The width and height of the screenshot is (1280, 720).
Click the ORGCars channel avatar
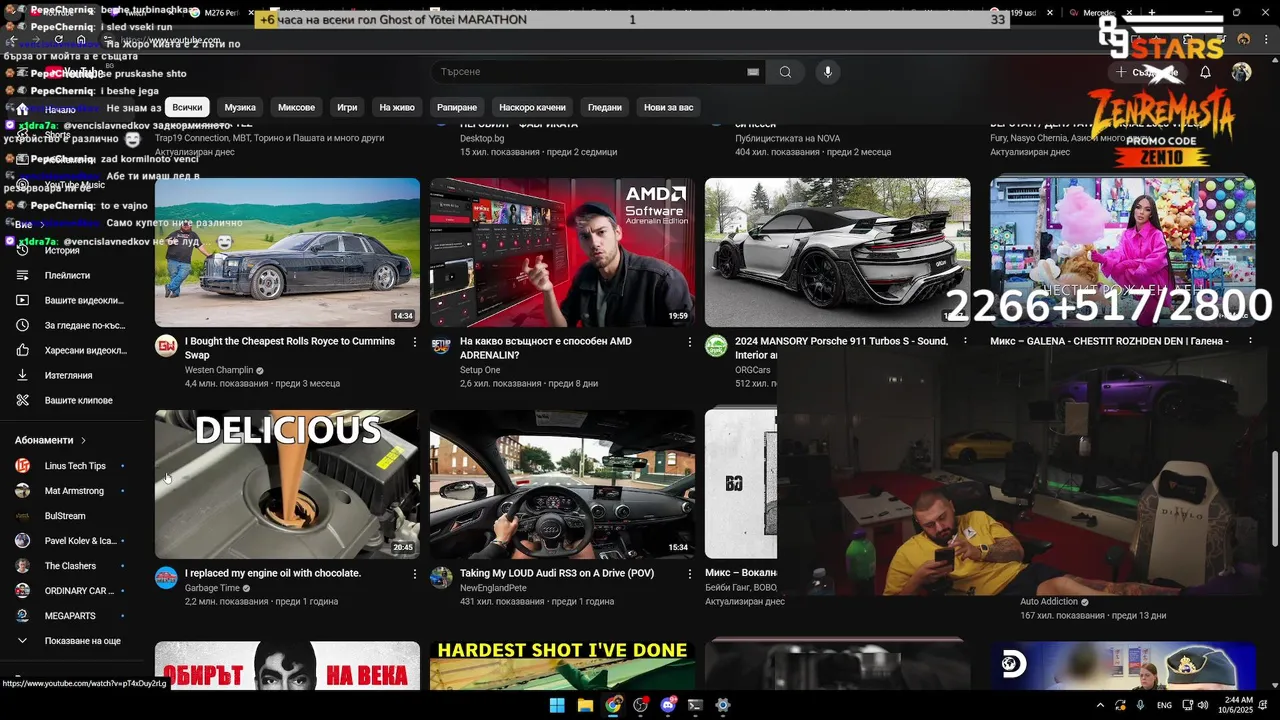(x=716, y=346)
